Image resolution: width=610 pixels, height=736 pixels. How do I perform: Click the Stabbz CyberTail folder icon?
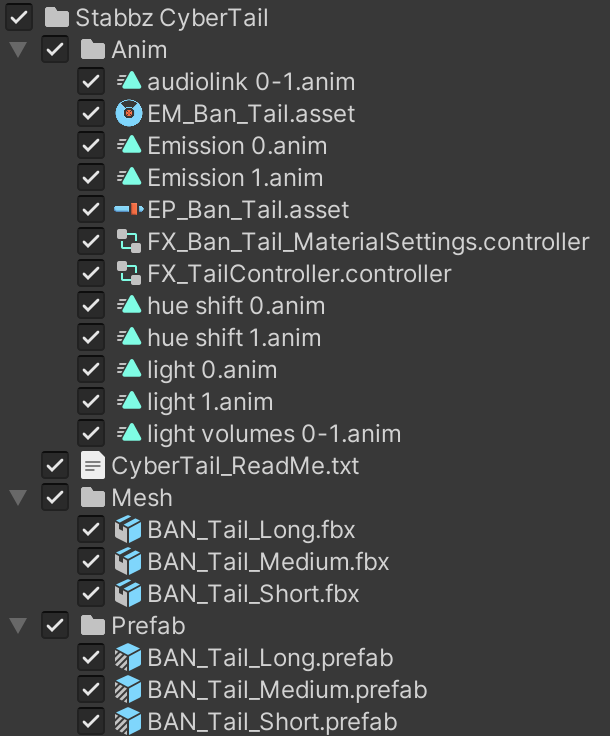(57, 18)
